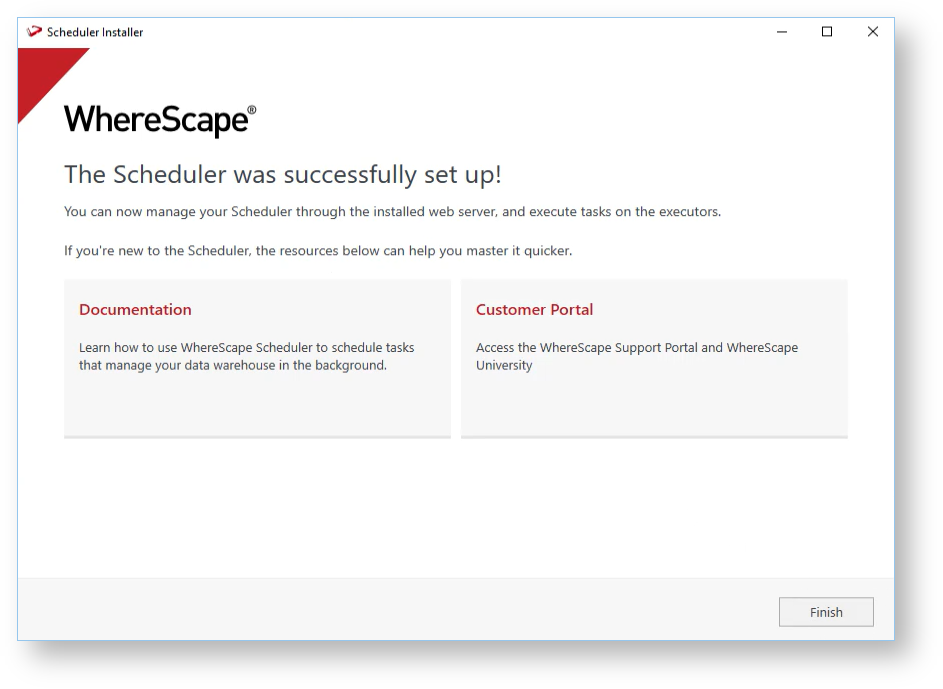Close the Scheduler Installer window
This screenshot has width=943, height=689.
[872, 32]
